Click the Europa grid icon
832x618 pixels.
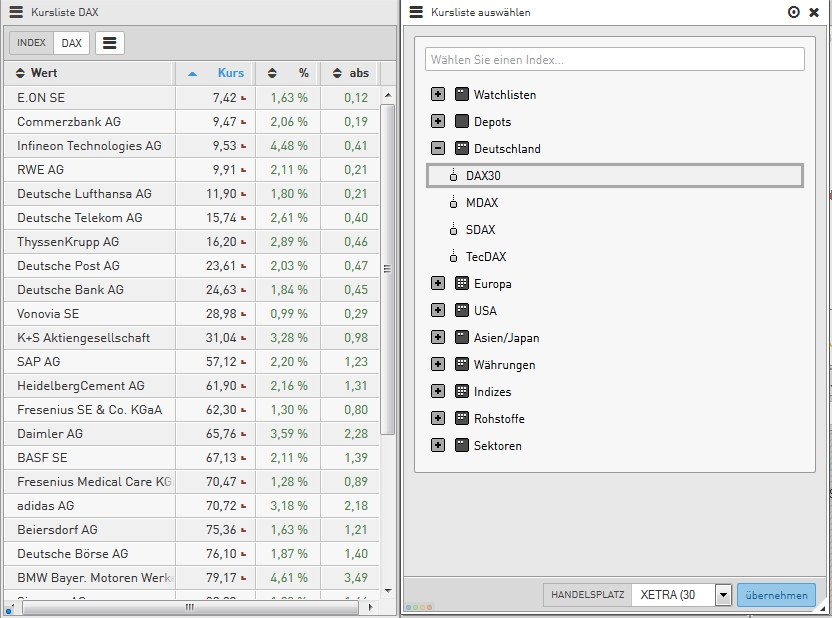[x=461, y=284]
